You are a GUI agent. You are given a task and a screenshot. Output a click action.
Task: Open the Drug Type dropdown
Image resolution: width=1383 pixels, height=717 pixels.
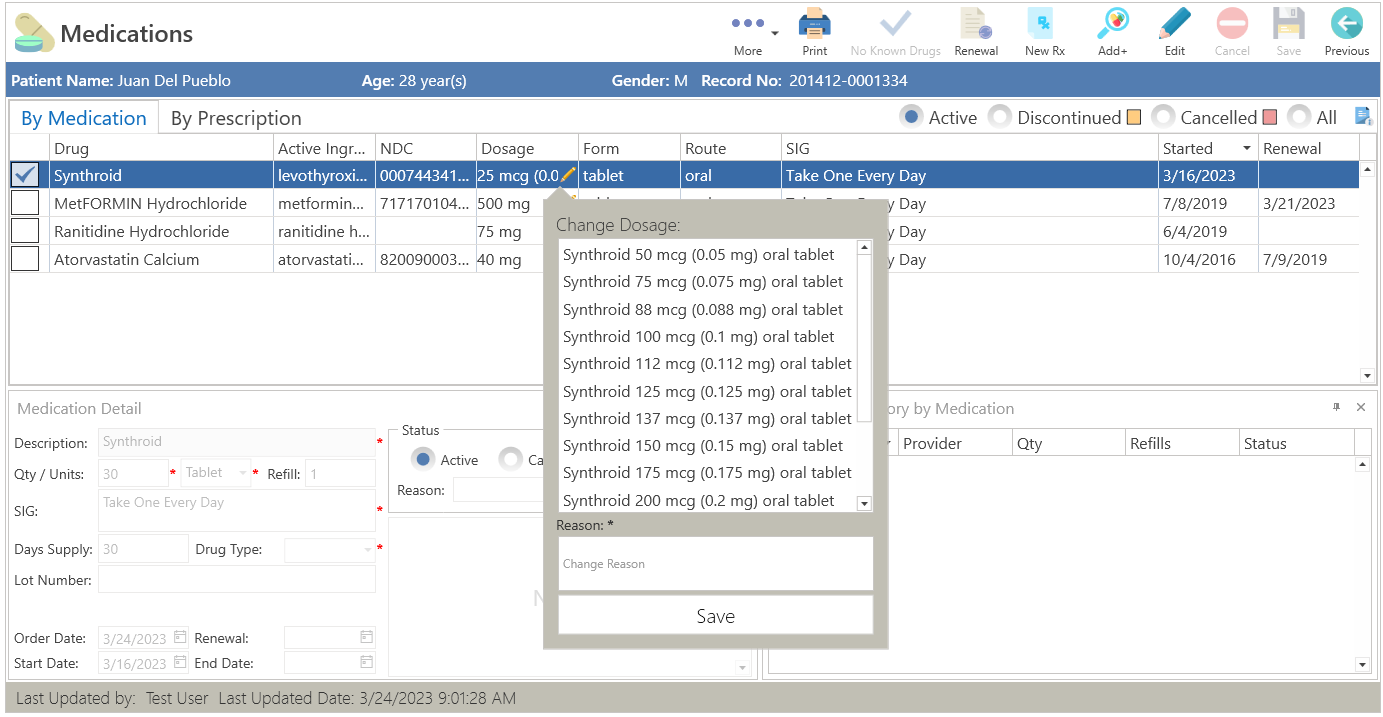[368, 550]
